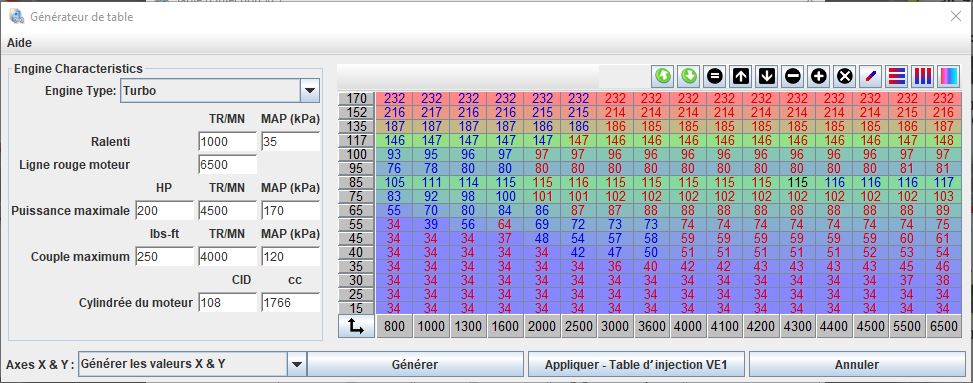Click the Puissance maximale TR/MN field (4500)
Screen dimensions: 973x383
click(228, 210)
